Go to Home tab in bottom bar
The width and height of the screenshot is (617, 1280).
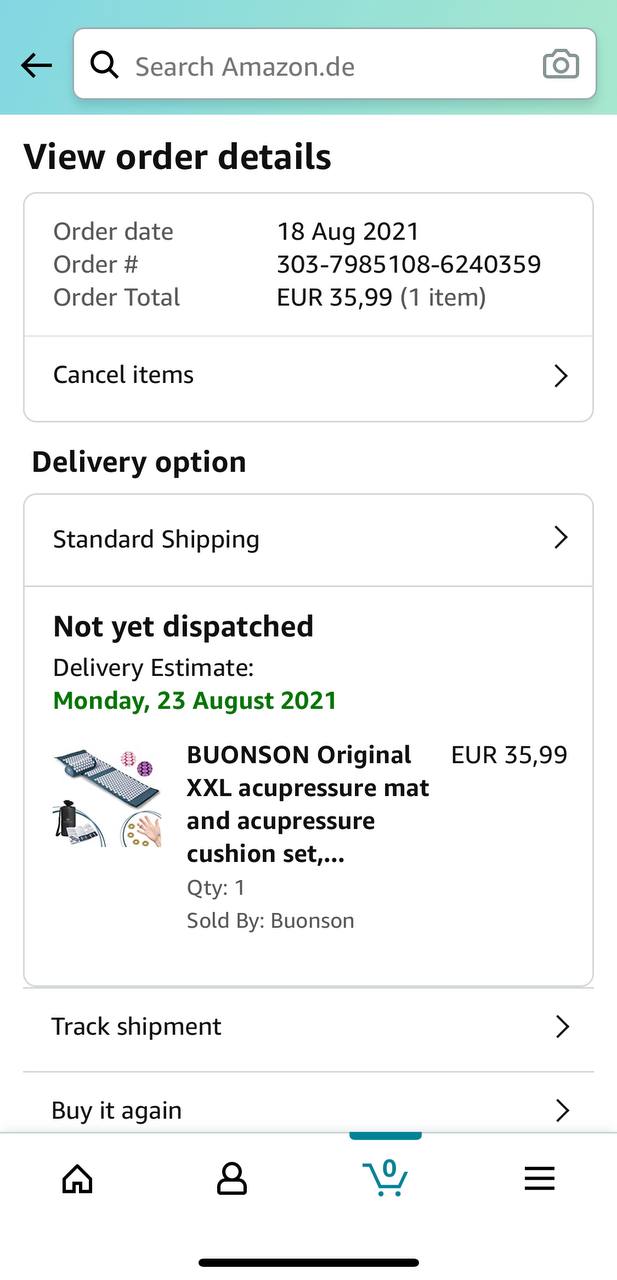[x=77, y=1180]
